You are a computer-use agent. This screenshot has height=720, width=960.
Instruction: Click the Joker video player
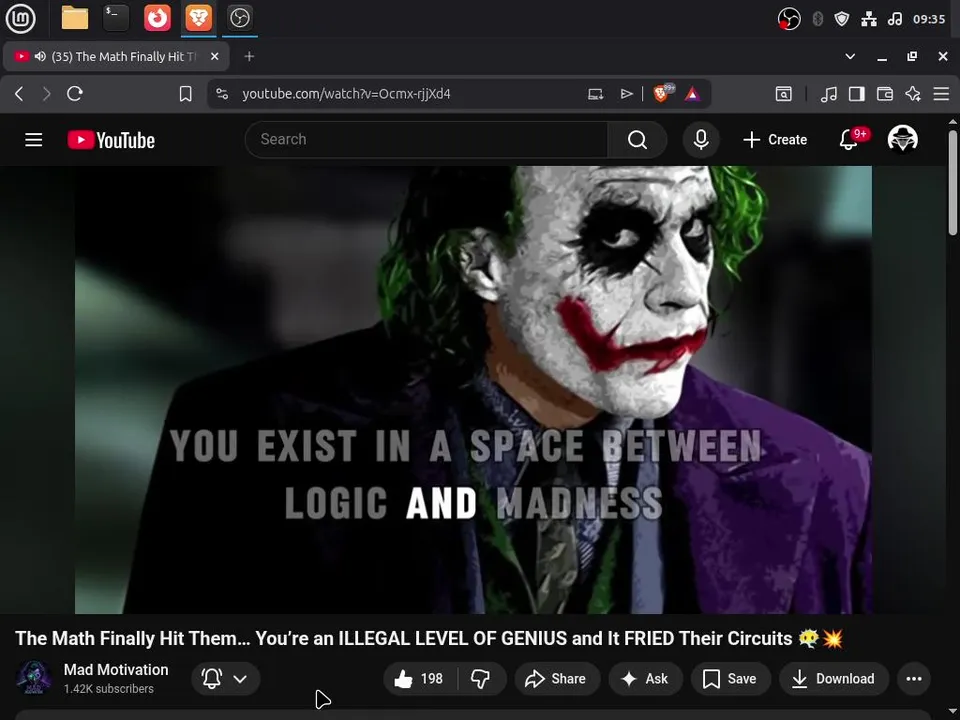point(473,390)
